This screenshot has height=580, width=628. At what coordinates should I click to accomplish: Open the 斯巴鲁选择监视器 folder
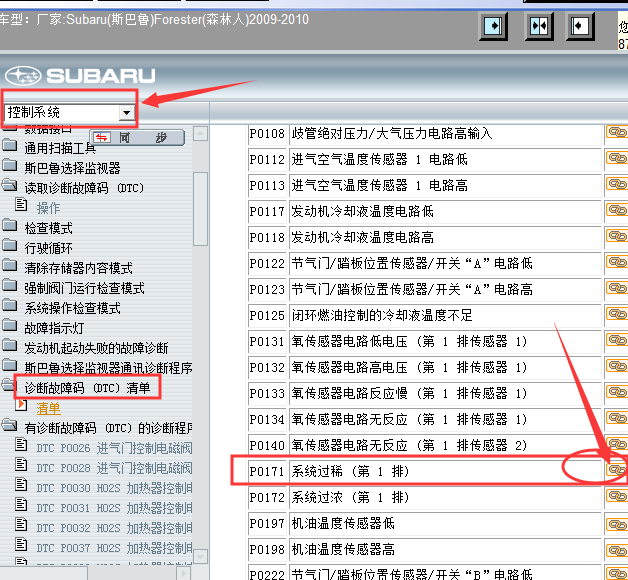[x=72, y=168]
